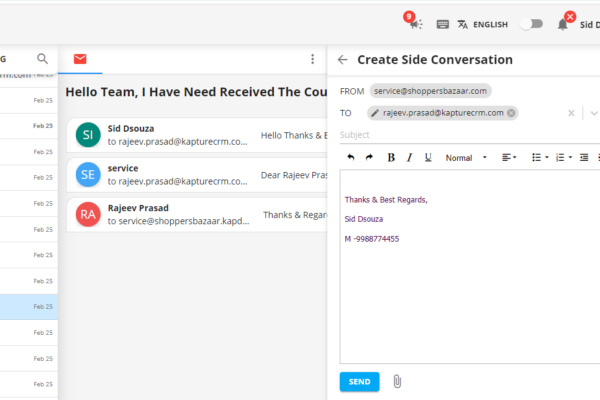Image resolution: width=600 pixels, height=400 pixels.
Task: Open the notifications bell
Action: tap(562, 24)
